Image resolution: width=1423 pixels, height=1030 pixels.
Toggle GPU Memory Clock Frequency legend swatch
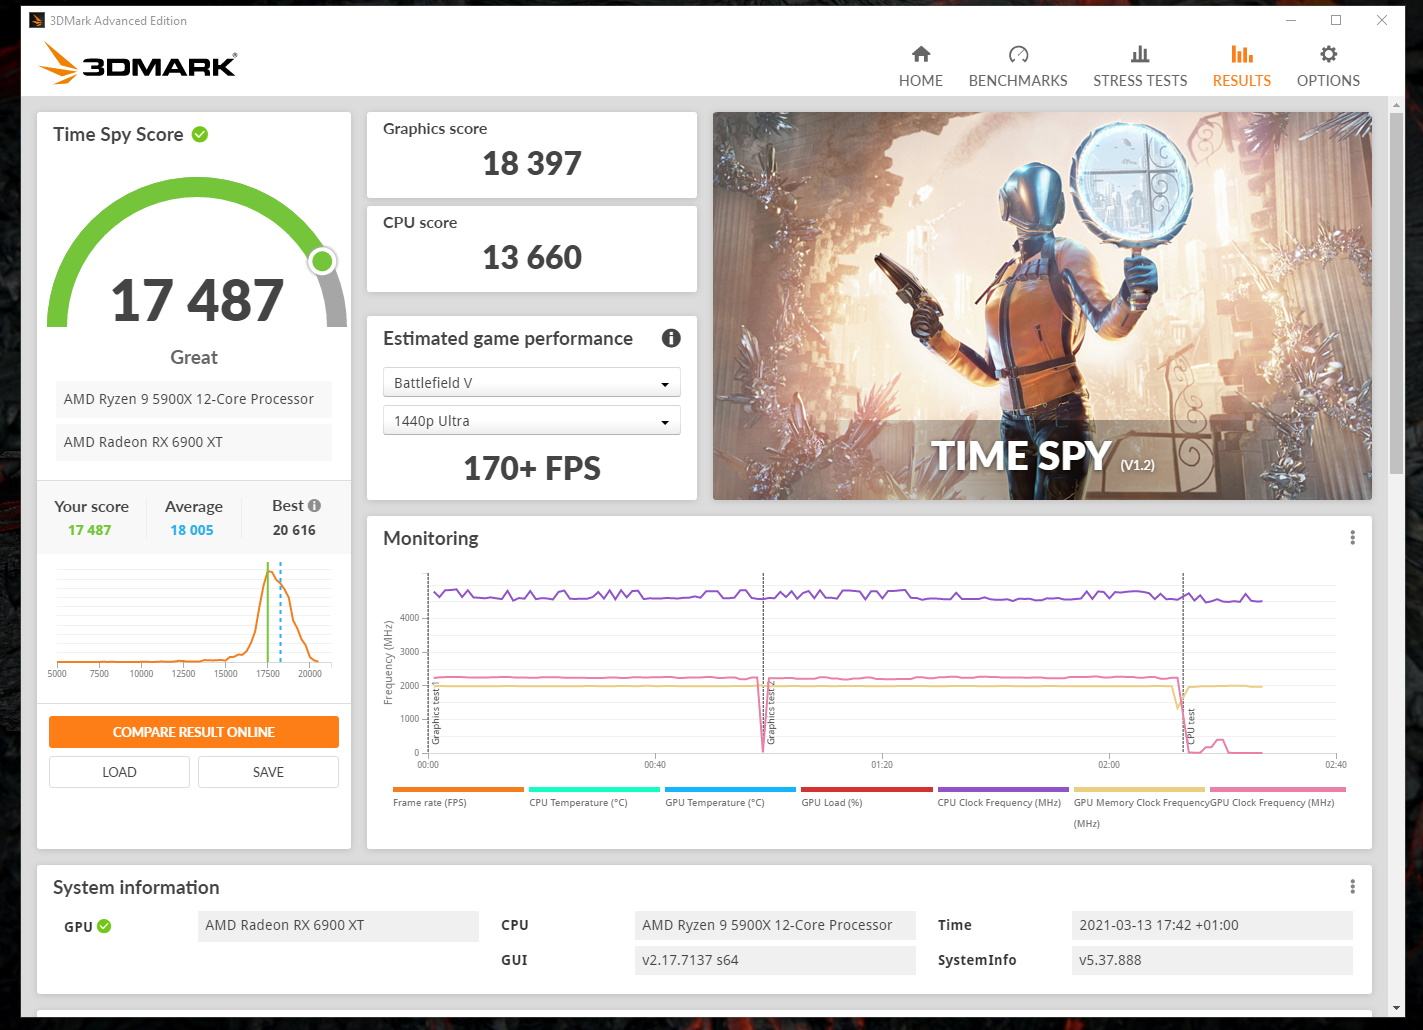[1139, 789]
